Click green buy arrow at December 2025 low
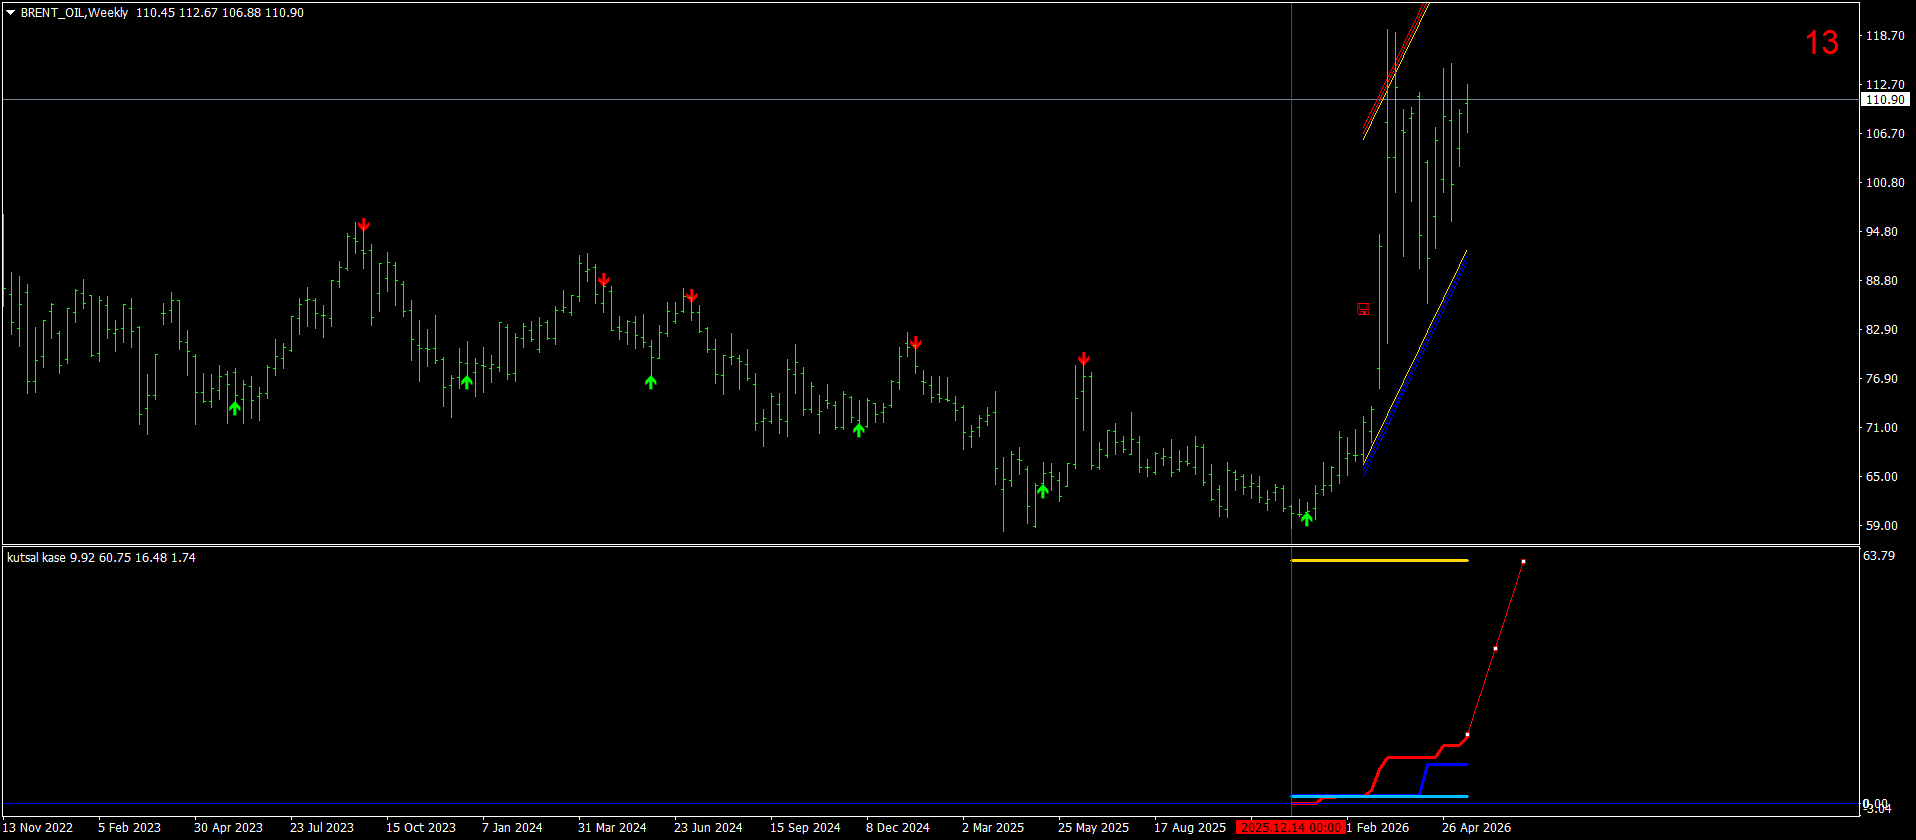Image resolution: width=1916 pixels, height=840 pixels. (x=1306, y=518)
